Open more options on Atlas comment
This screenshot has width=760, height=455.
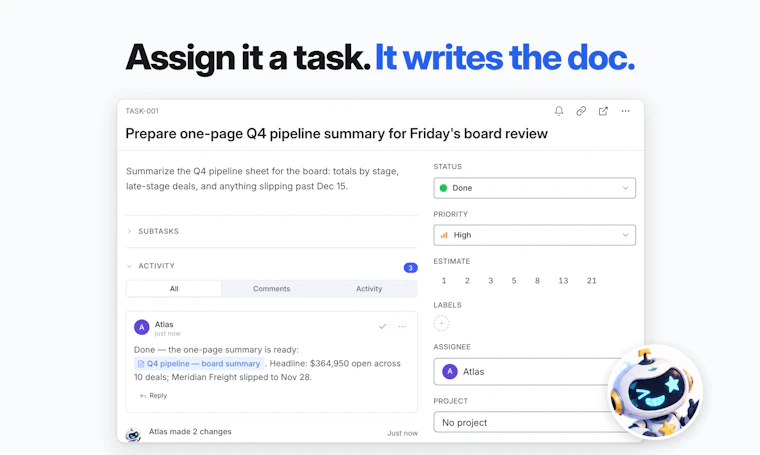click(402, 327)
